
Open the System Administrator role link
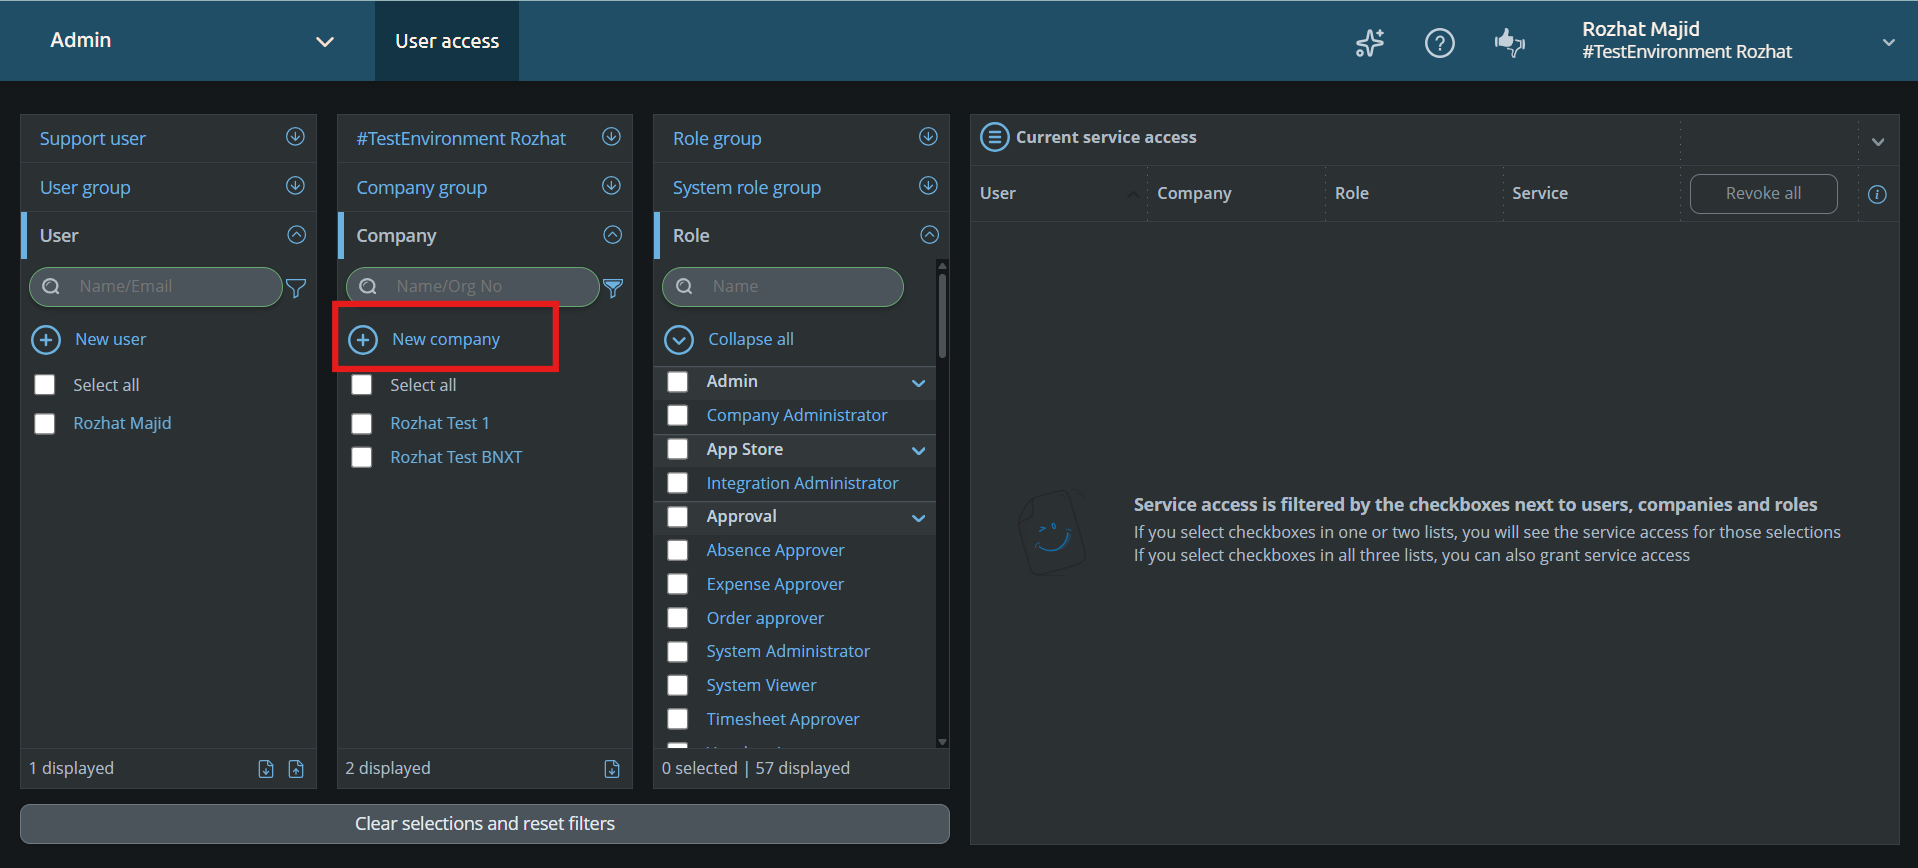click(788, 652)
